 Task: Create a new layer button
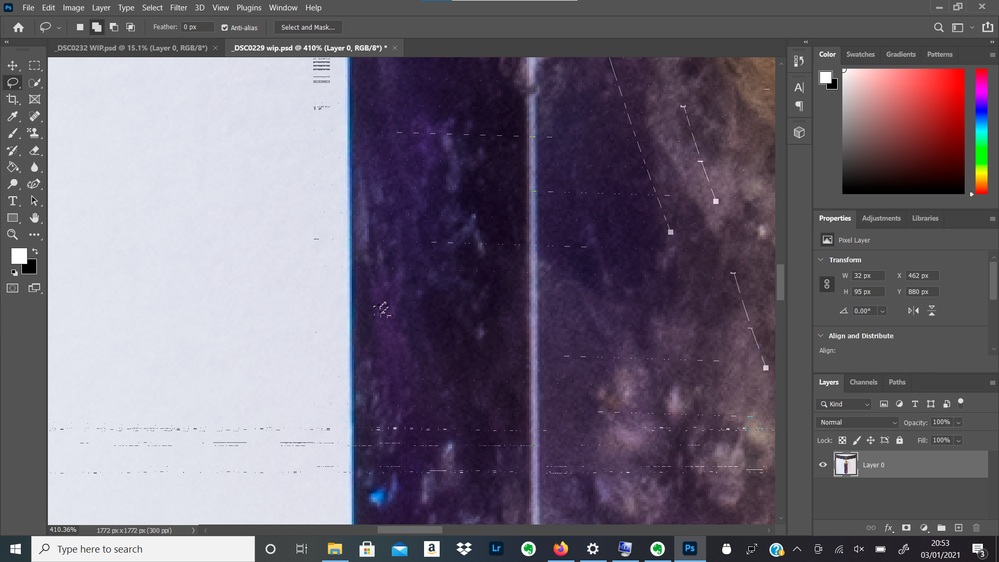(x=958, y=528)
